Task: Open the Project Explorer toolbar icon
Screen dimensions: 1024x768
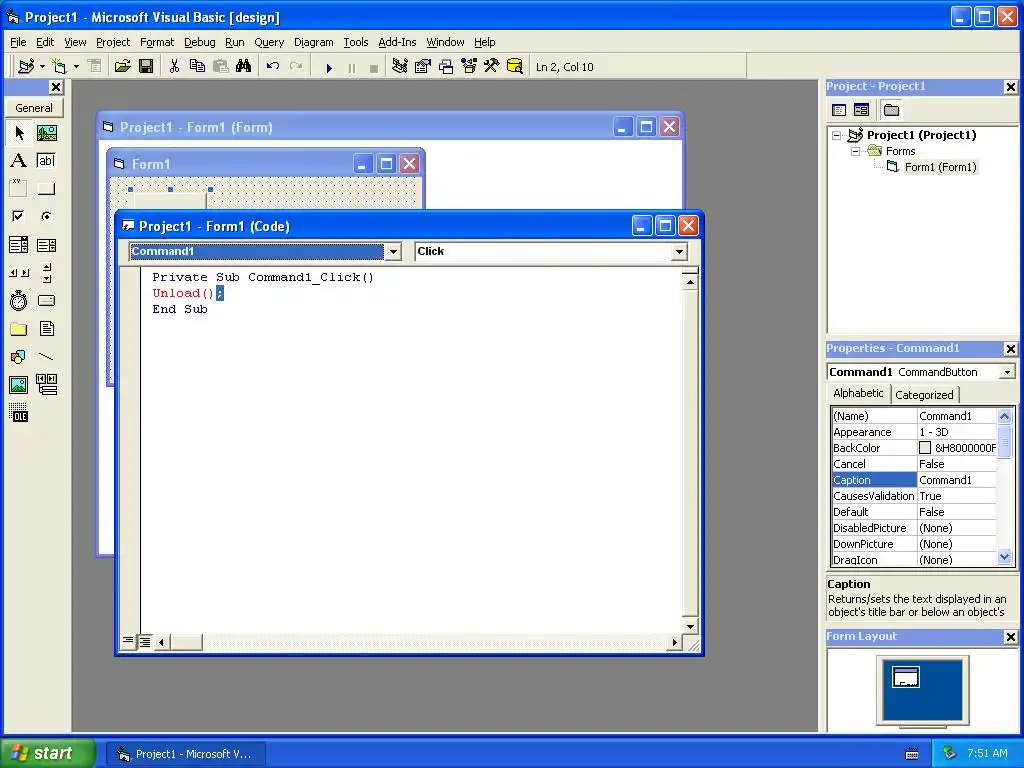Action: 400,67
